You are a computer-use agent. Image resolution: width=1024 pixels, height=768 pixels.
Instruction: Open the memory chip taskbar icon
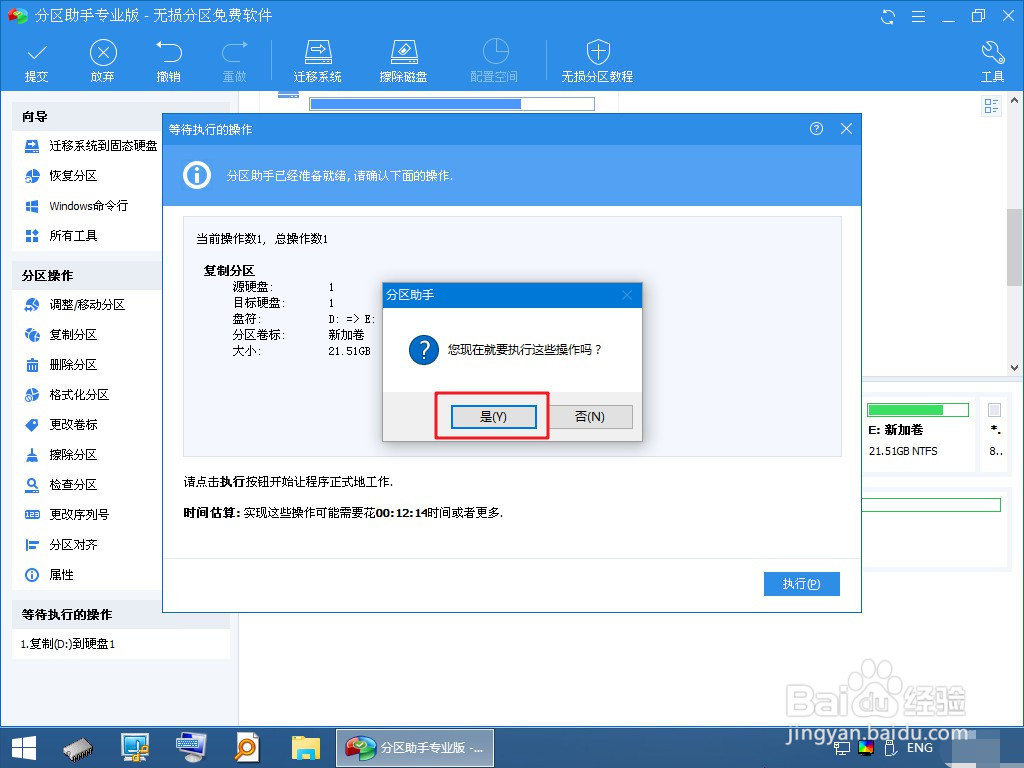click(78, 748)
